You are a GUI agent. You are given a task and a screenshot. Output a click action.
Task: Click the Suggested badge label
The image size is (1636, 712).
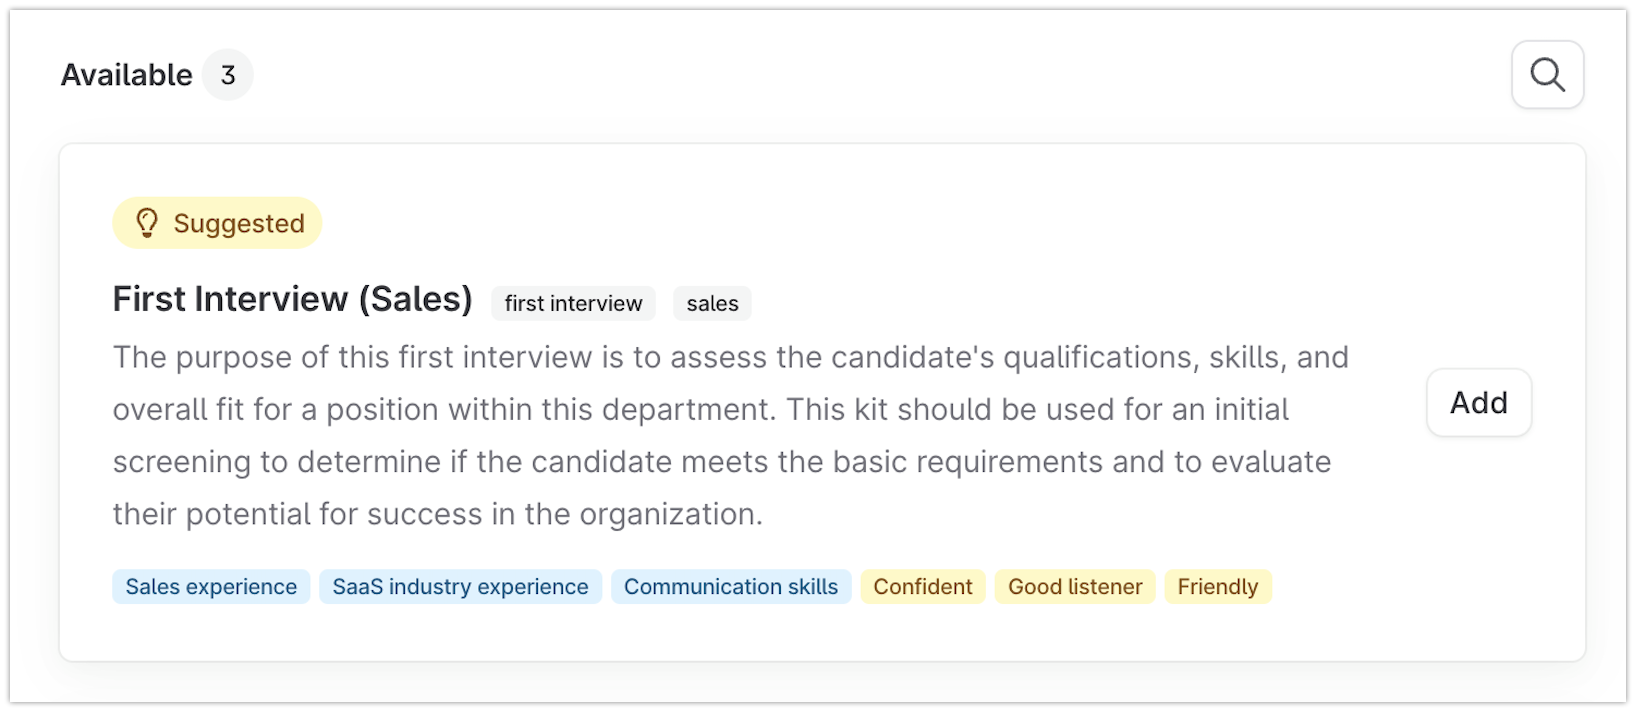click(x=239, y=223)
